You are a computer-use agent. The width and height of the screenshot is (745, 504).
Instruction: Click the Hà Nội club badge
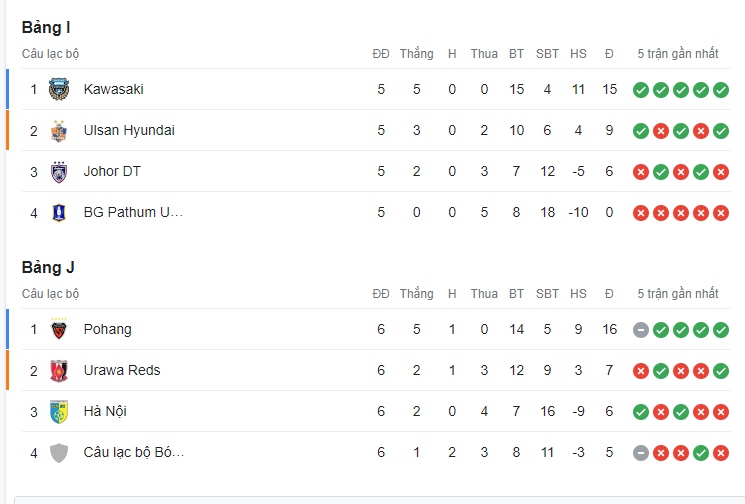(x=59, y=411)
